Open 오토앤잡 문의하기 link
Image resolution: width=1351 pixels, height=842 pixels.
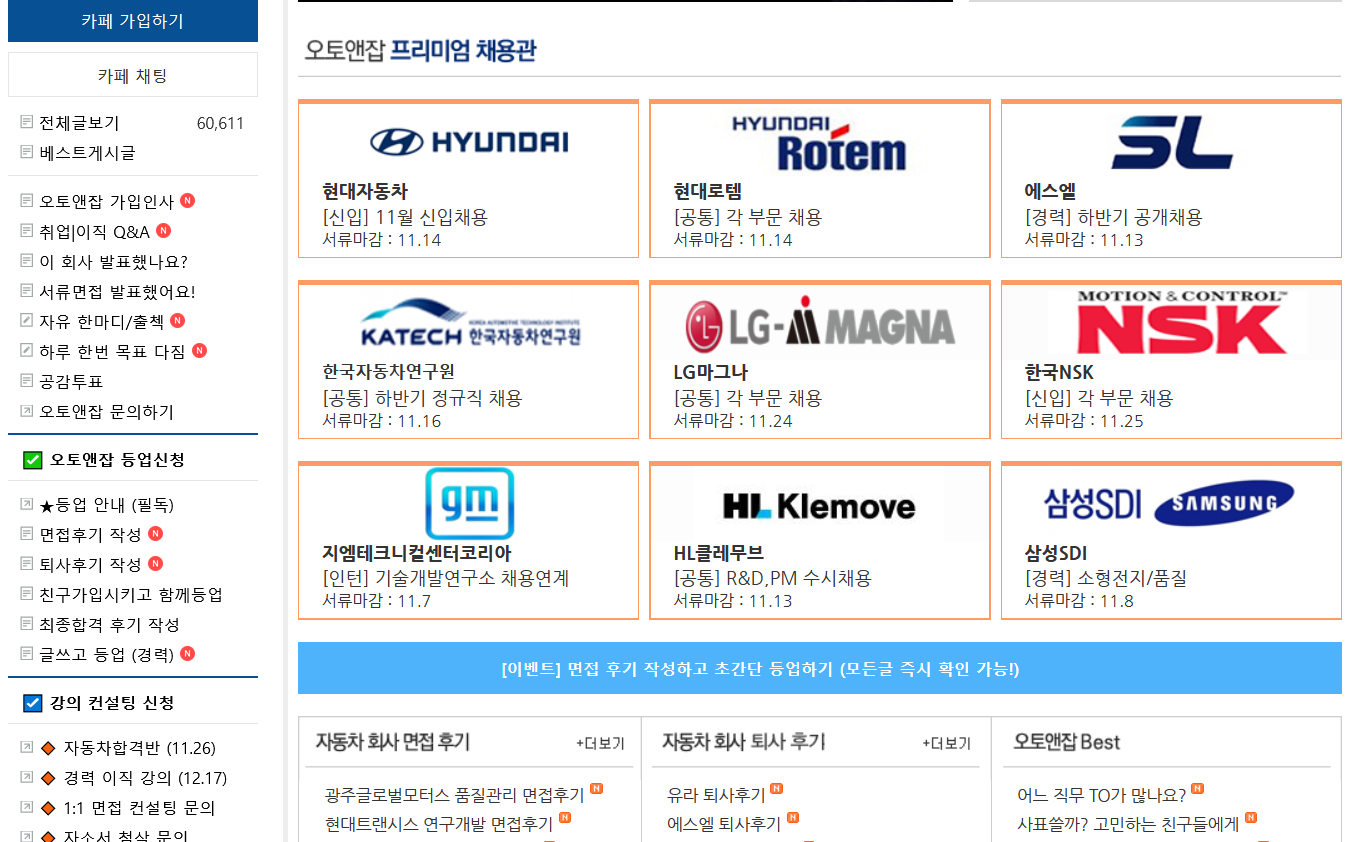point(106,411)
